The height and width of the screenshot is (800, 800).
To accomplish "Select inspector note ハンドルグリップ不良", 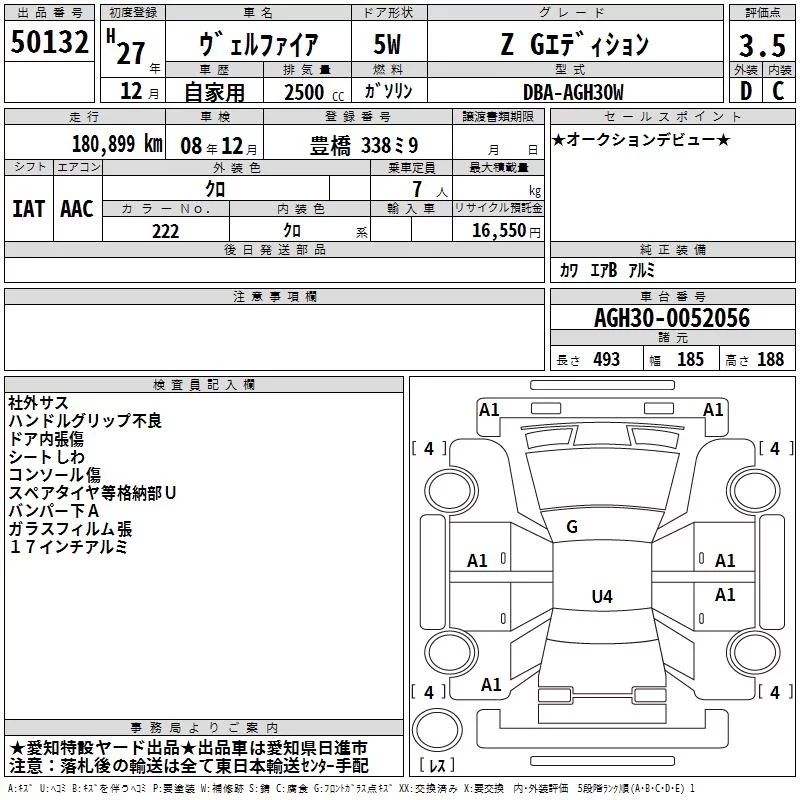I will click(x=85, y=420).
